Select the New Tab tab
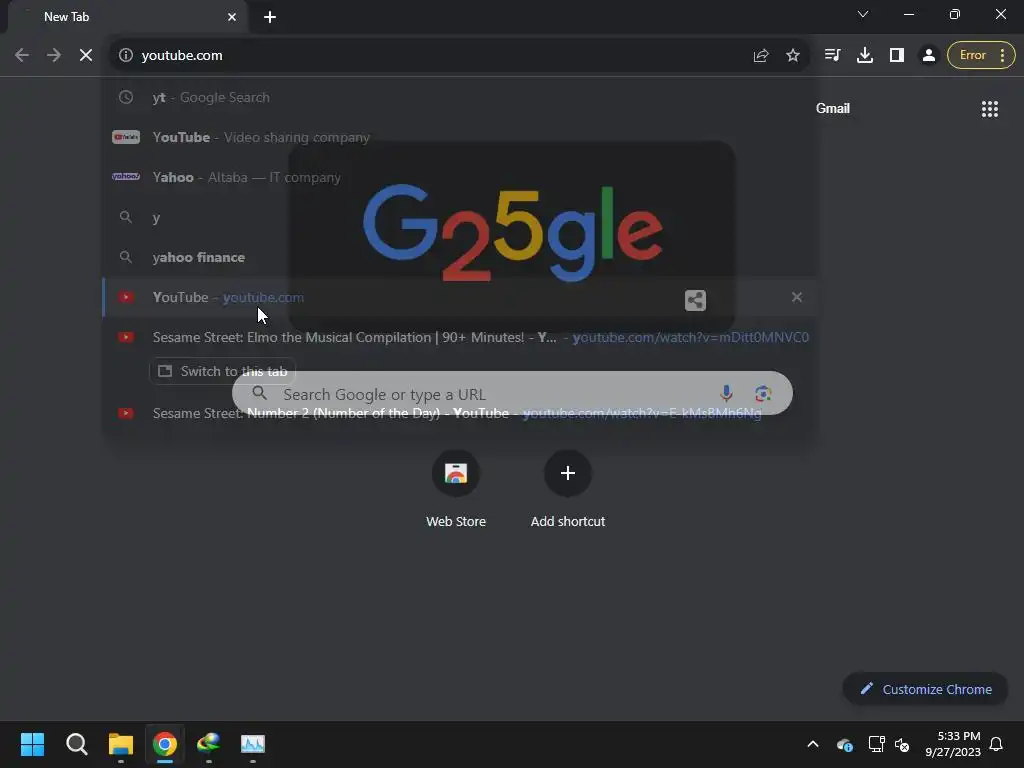This screenshot has height=768, width=1024. [x=127, y=17]
